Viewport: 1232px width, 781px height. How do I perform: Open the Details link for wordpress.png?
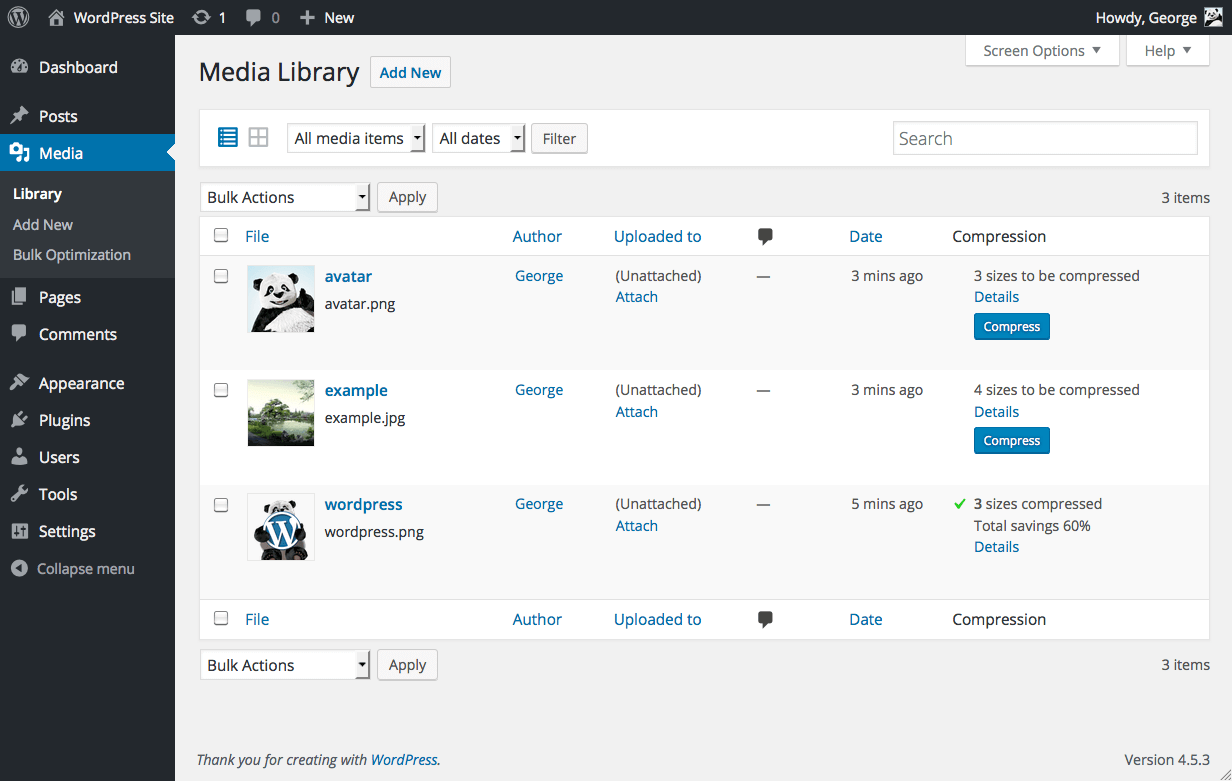(x=996, y=547)
